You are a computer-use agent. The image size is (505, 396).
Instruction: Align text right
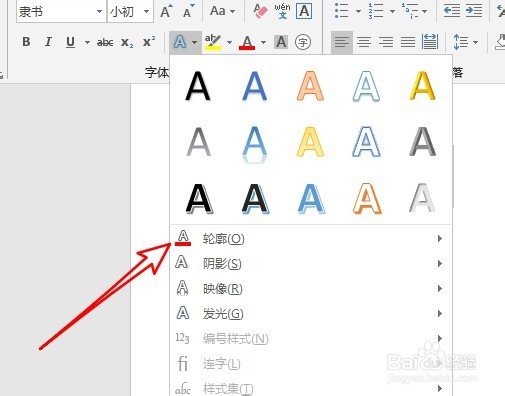[x=386, y=42]
